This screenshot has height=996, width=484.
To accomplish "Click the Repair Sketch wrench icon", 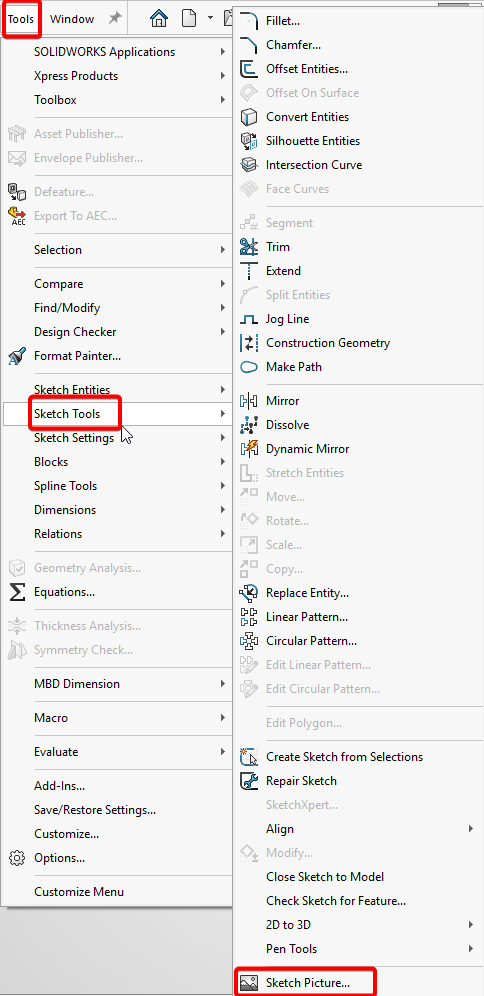I will [x=249, y=781].
